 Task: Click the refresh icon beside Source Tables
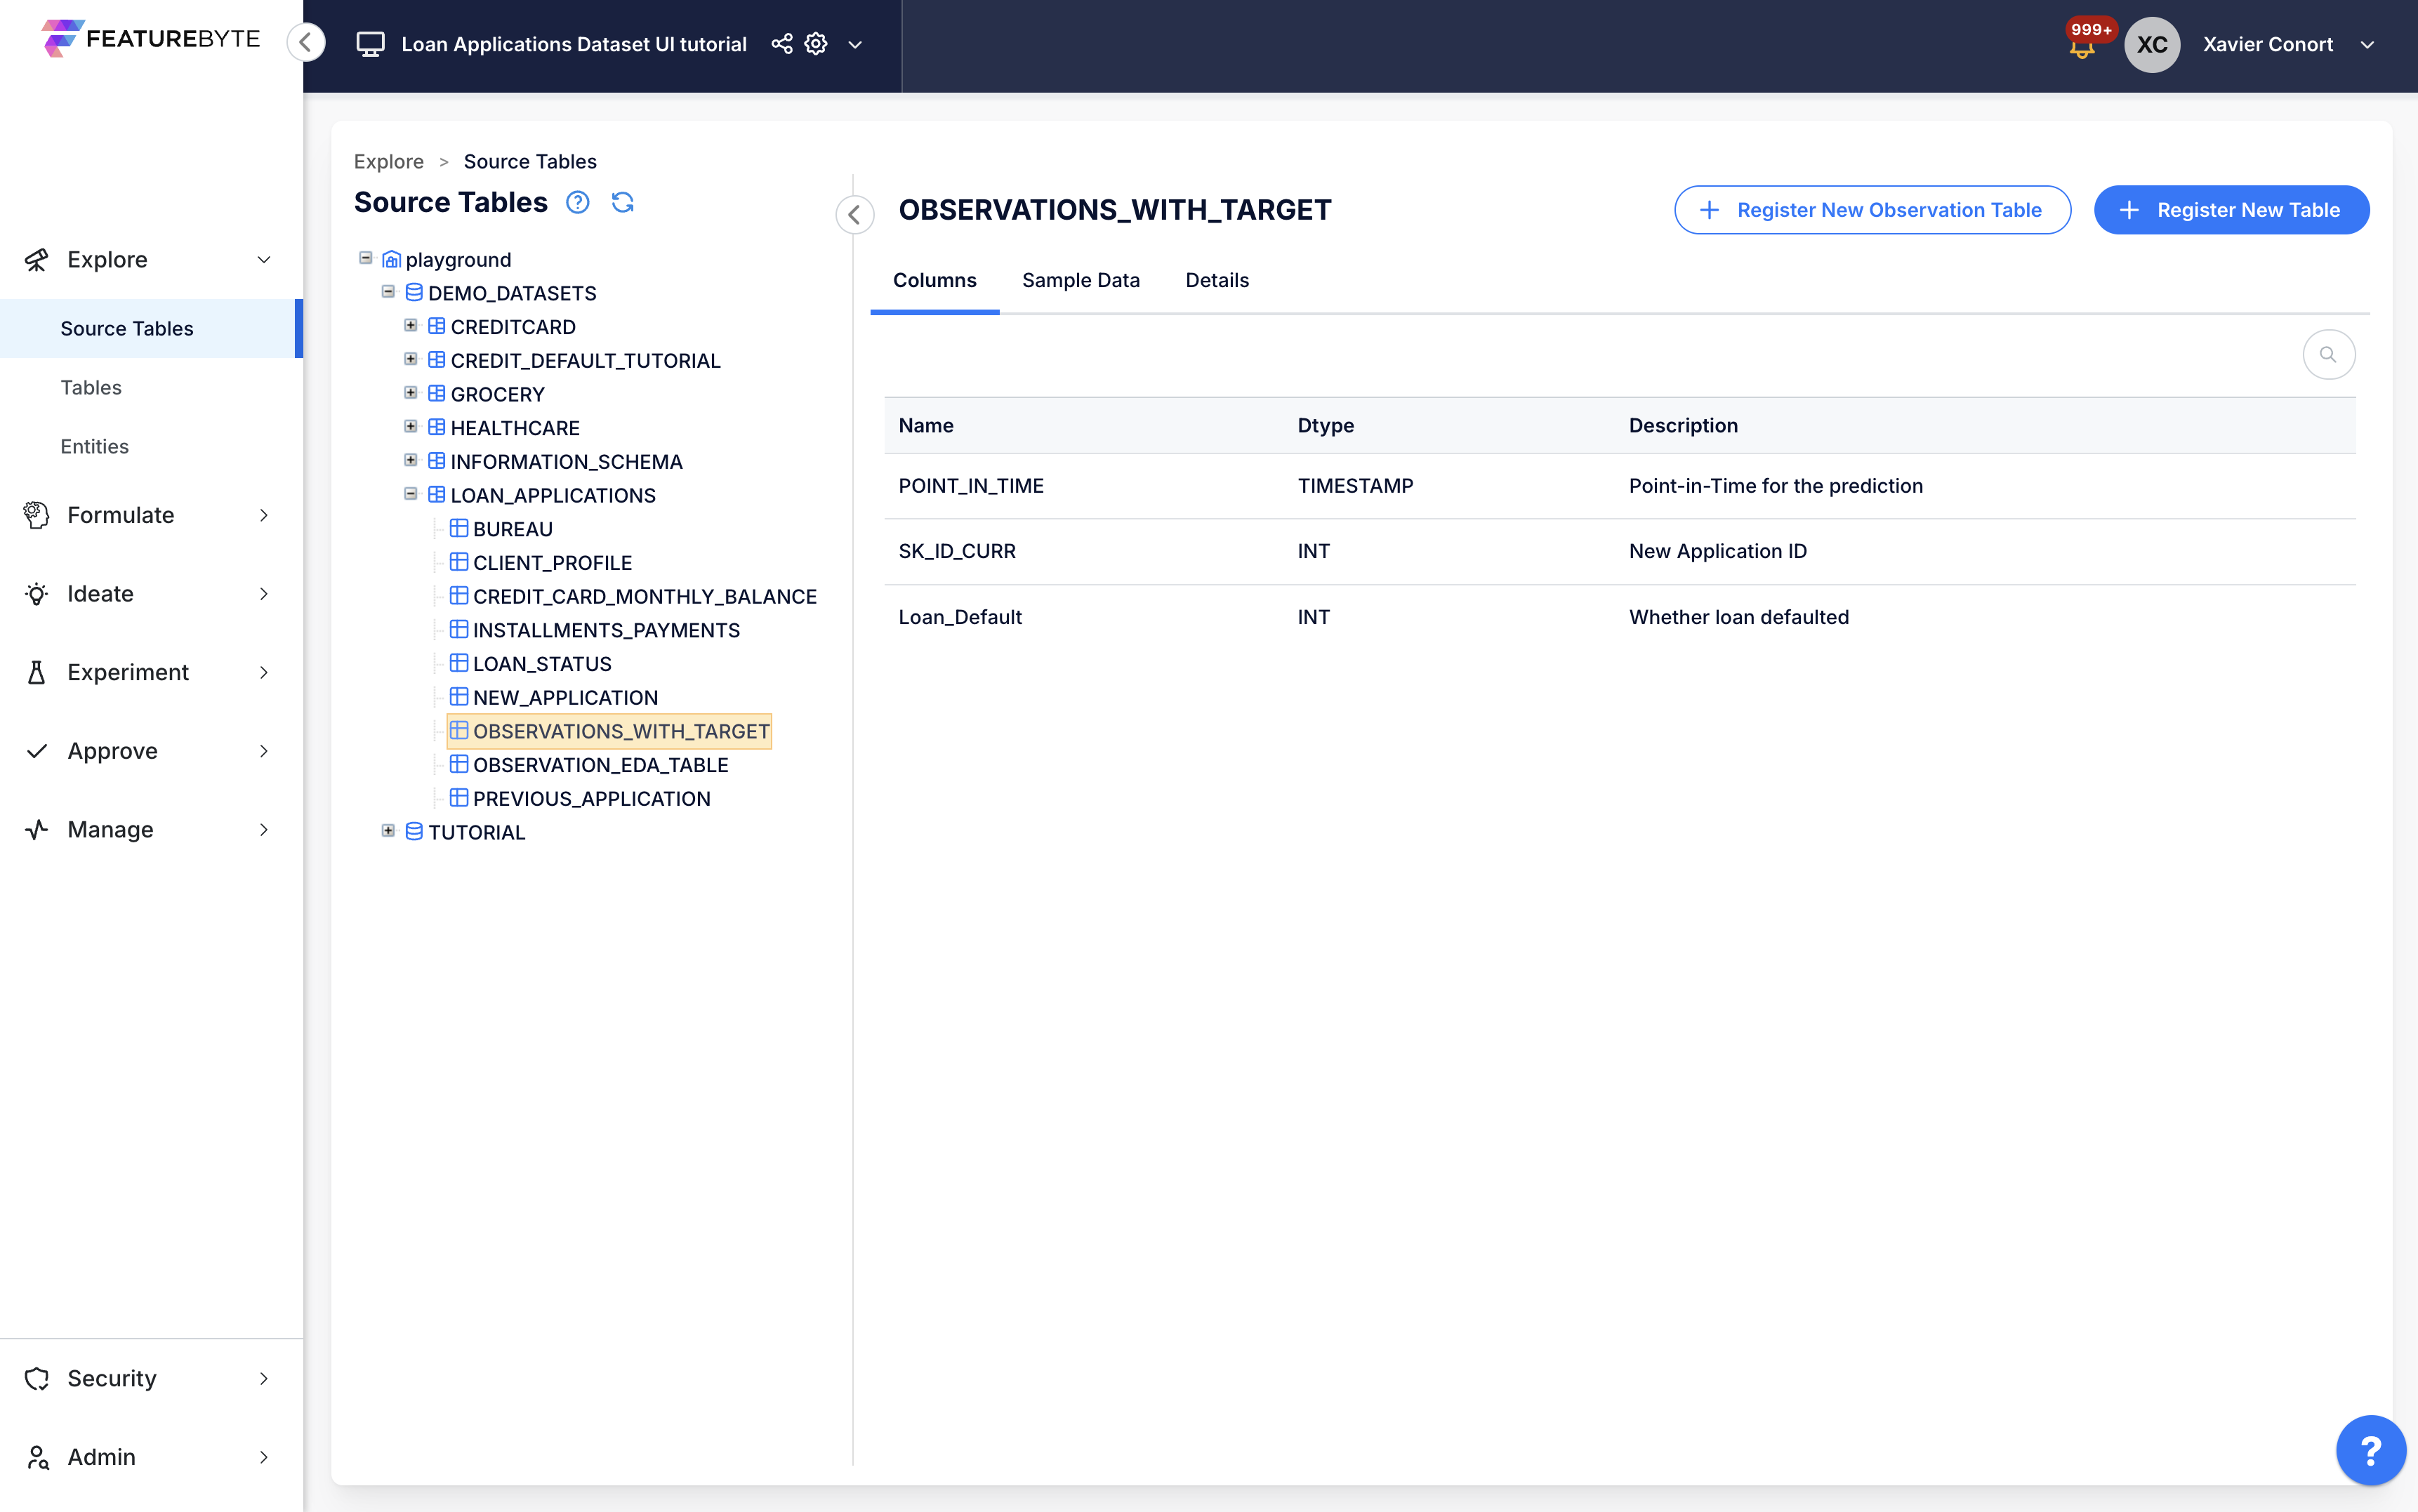pos(622,203)
